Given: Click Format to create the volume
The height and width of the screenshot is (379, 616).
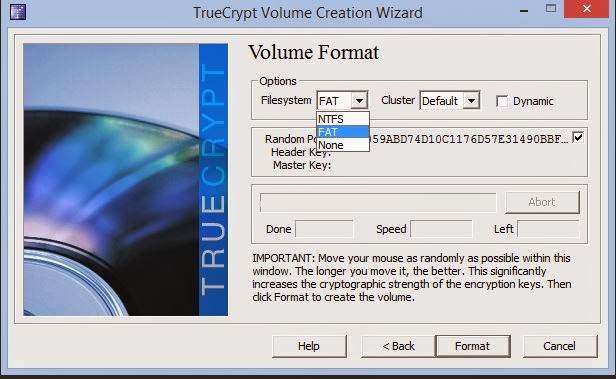Looking at the screenshot, I should point(473,346).
